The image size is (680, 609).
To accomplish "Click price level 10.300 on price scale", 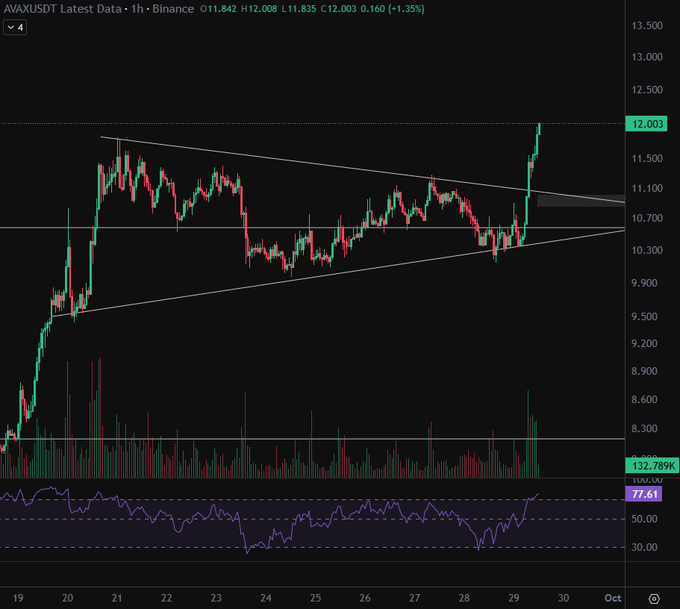I will click(647, 250).
